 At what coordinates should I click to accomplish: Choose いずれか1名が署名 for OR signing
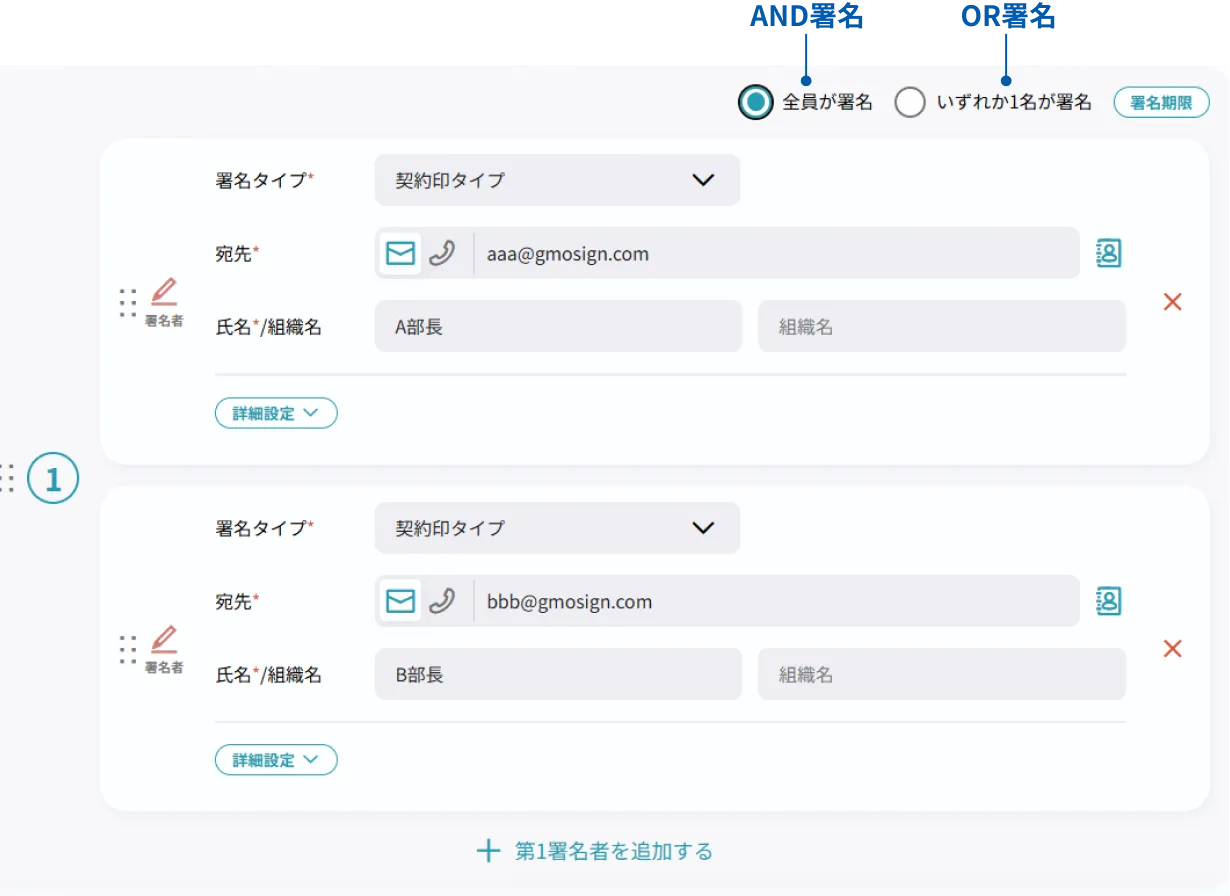click(910, 102)
